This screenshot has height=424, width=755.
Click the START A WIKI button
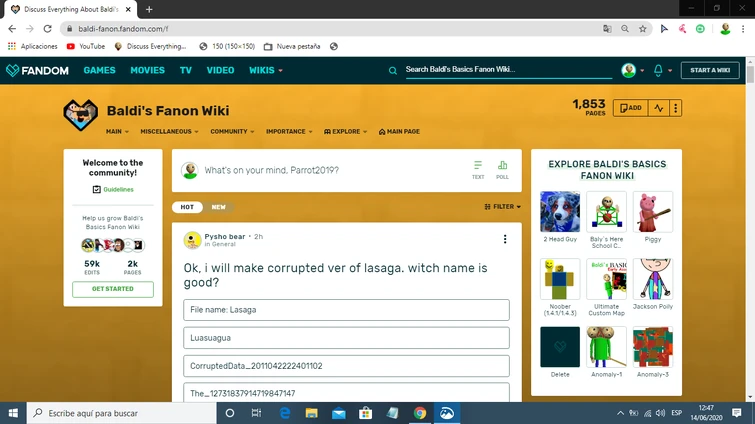710,70
